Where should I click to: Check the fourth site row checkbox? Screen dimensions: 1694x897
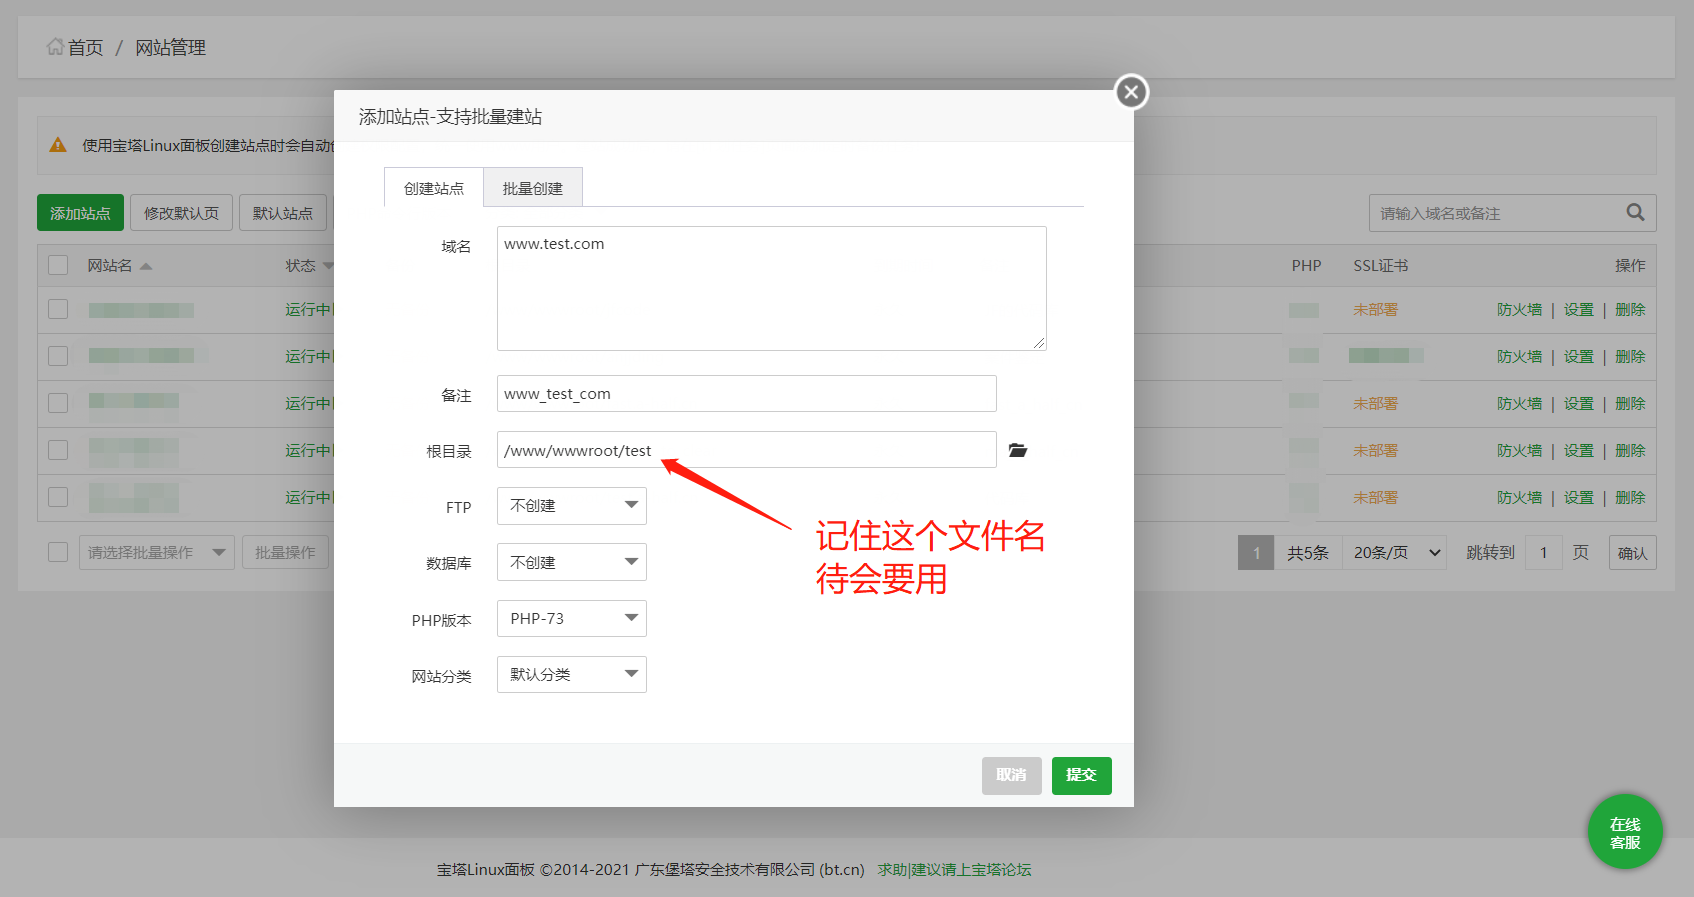click(x=58, y=450)
